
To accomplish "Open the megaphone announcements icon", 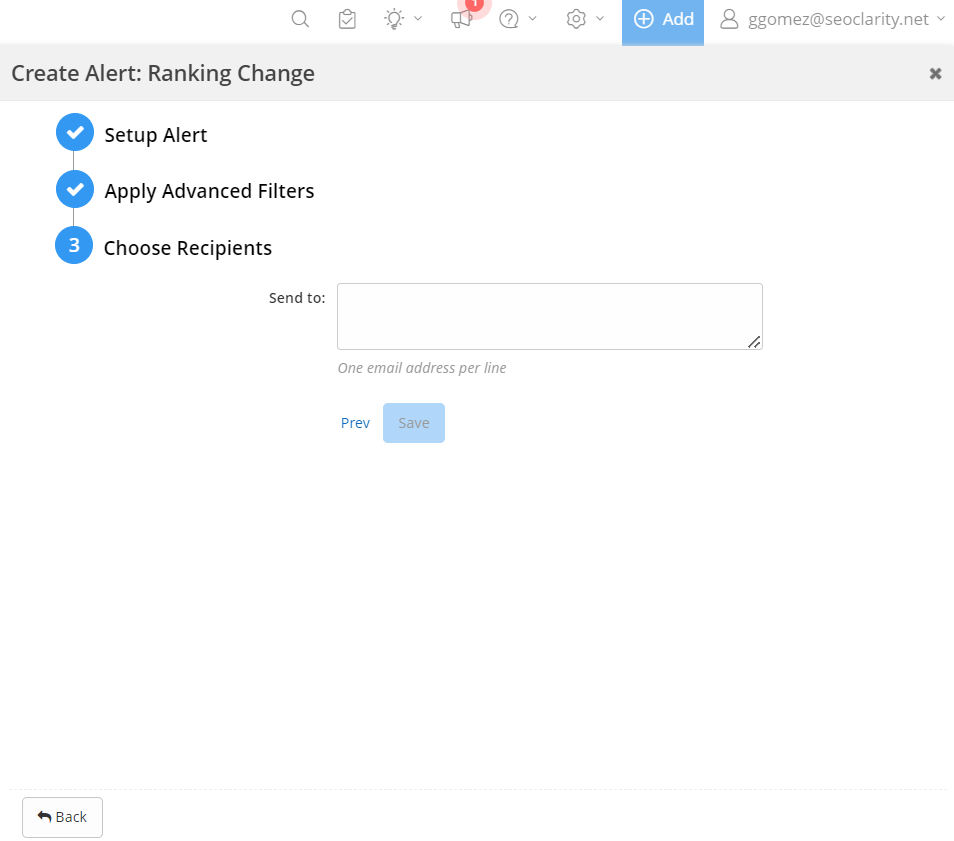I will click(460, 20).
